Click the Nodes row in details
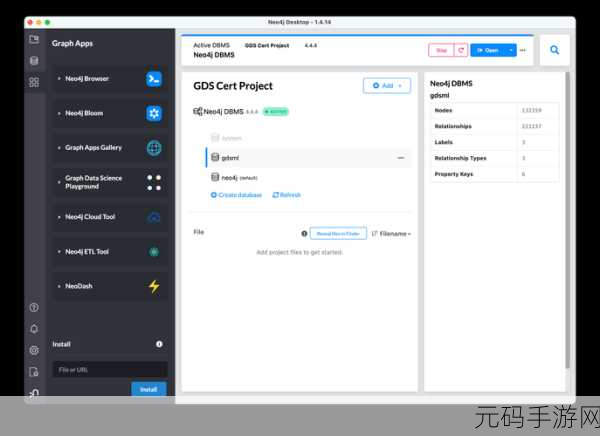 click(494, 110)
